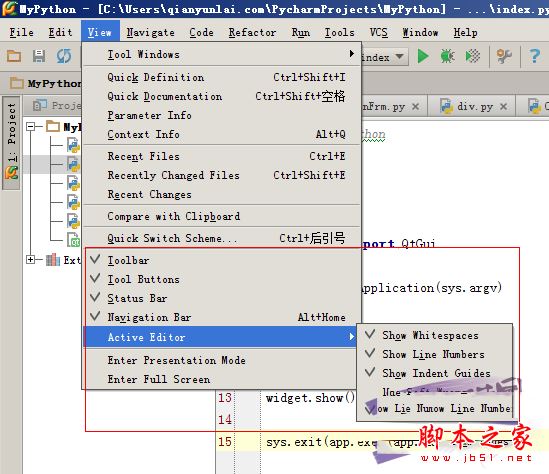This screenshot has width=549, height=474.
Task: Click External Libraries icon in project tree
Action: click(53, 260)
